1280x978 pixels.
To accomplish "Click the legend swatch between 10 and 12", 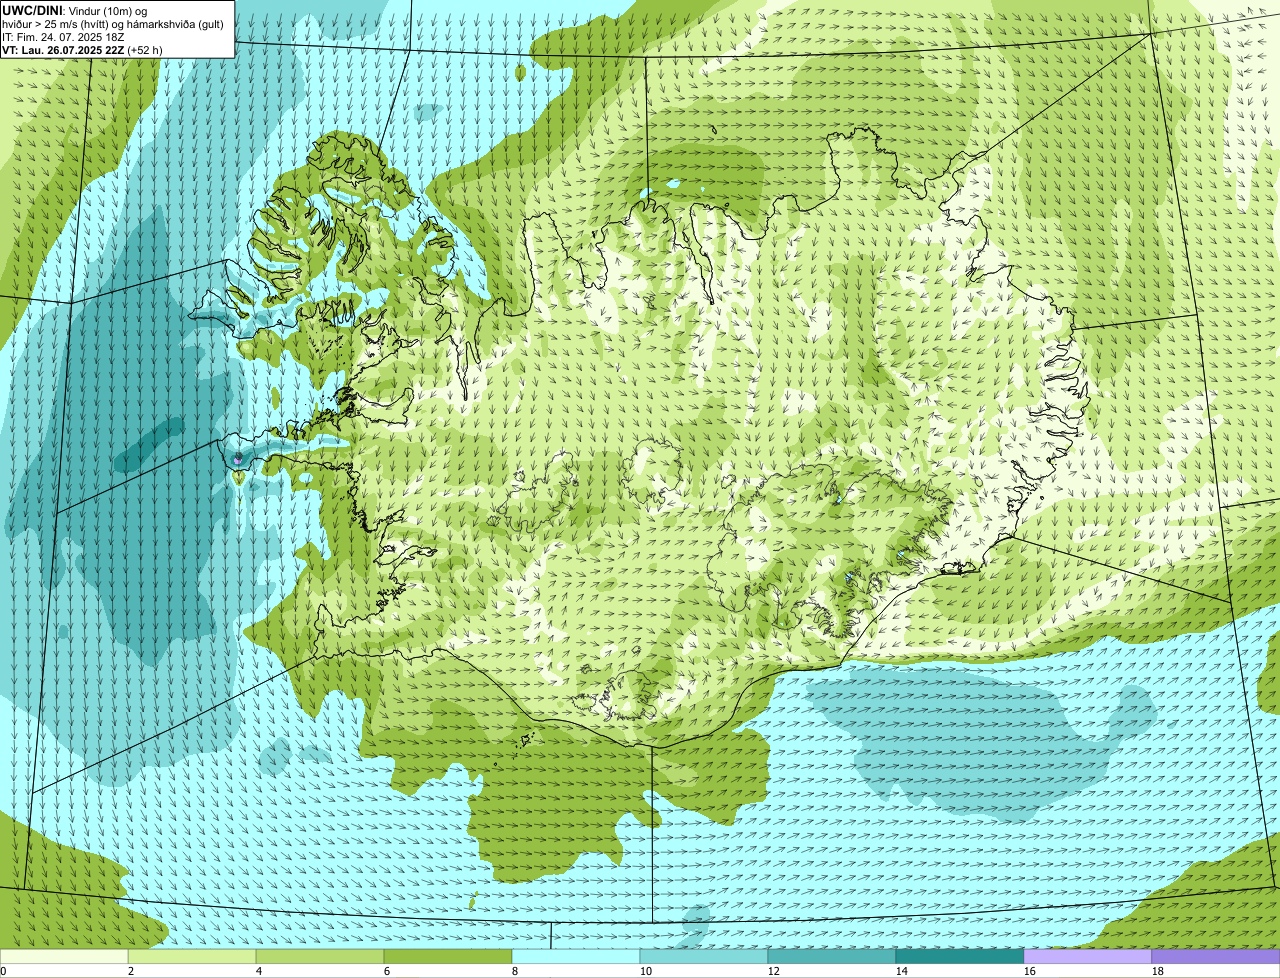I will pyautogui.click(x=704, y=957).
